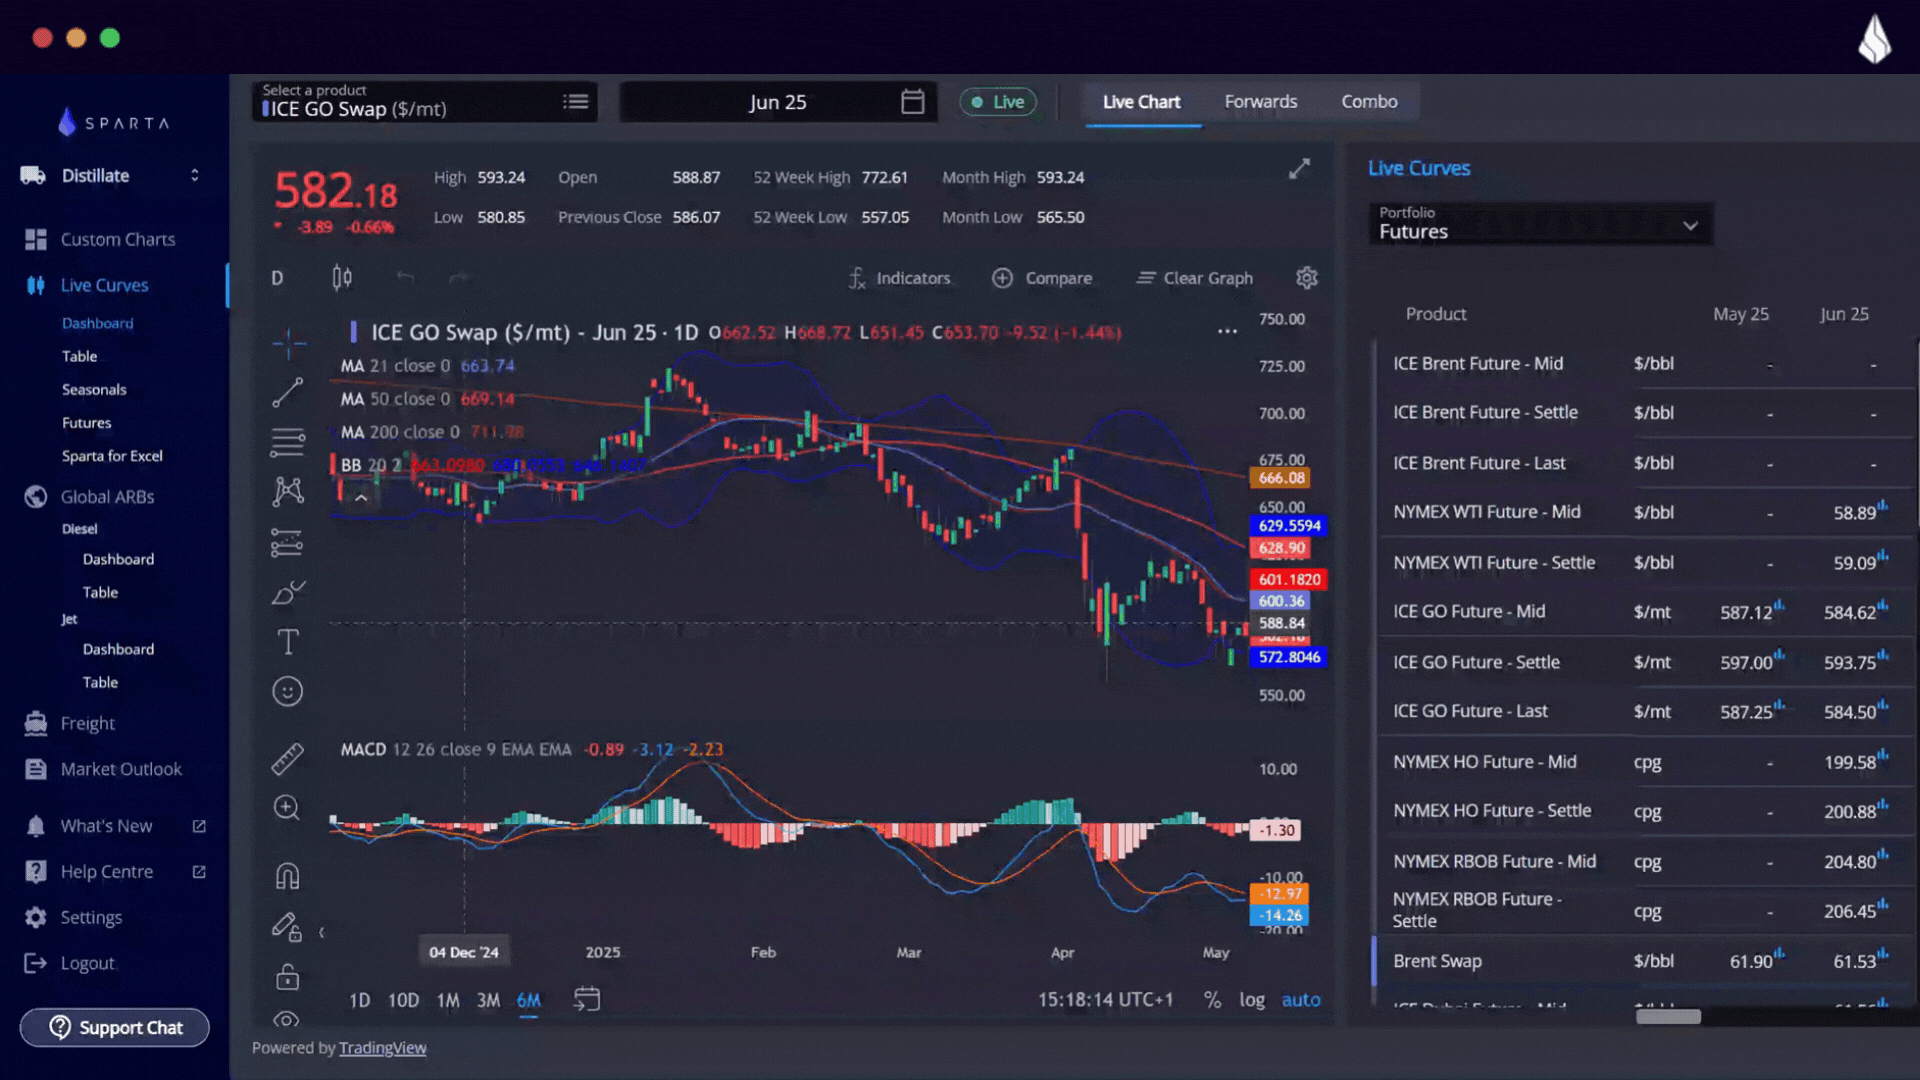Viewport: 1920px width, 1080px height.
Task: Click the Sparta flame logo top right
Action: [1875, 40]
